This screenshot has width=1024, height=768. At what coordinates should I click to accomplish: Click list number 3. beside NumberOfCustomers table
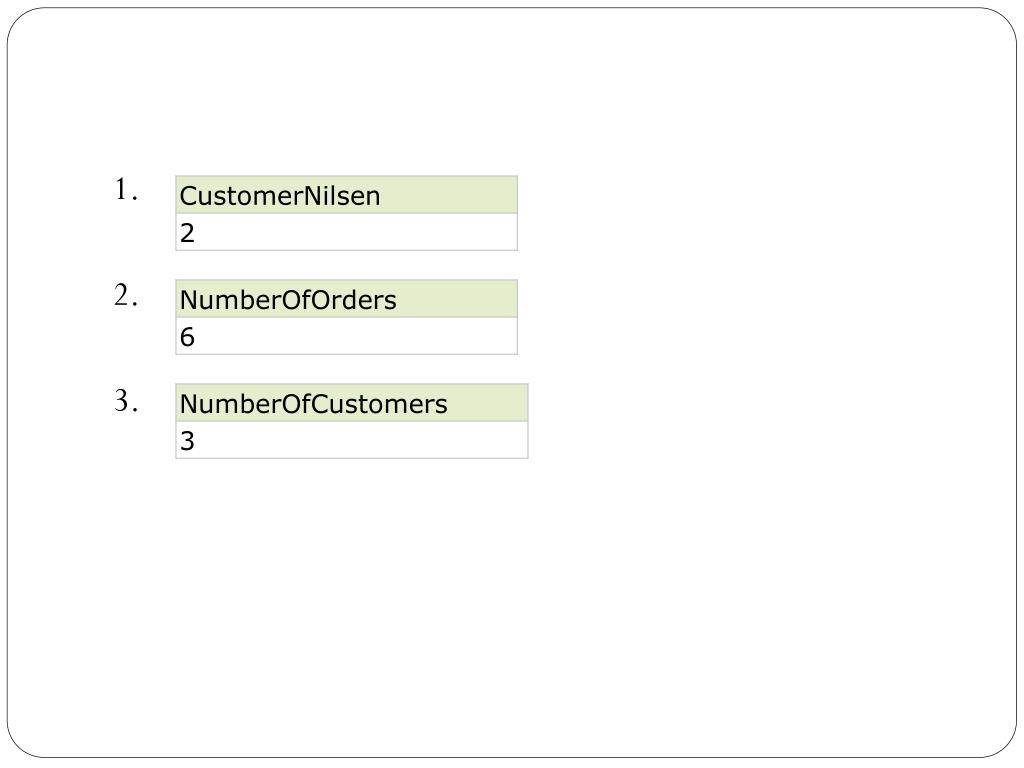click(126, 400)
